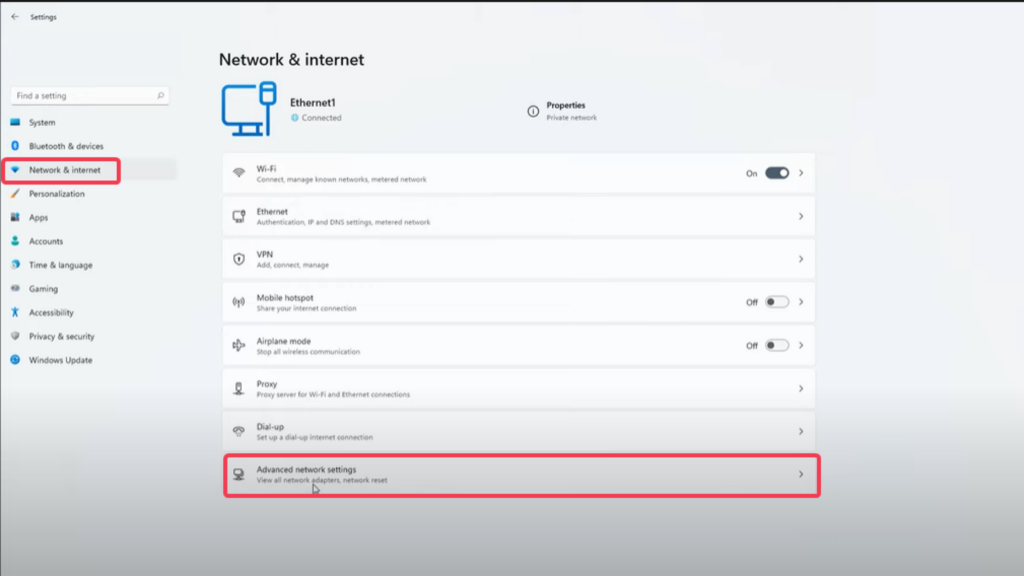Screen dimensions: 1024x576
Task: Click the back arrow in Settings
Action: pos(15,17)
